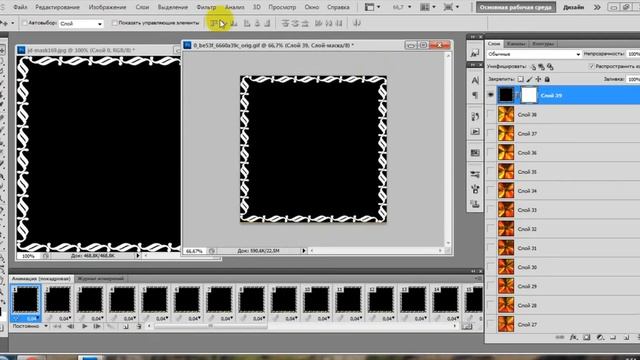Select animation frame 14 thumbnail

[x=445, y=300]
